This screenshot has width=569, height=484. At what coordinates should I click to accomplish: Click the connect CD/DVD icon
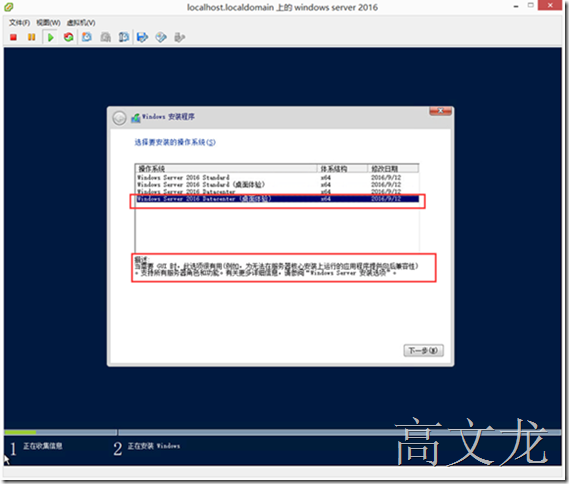[x=161, y=37]
